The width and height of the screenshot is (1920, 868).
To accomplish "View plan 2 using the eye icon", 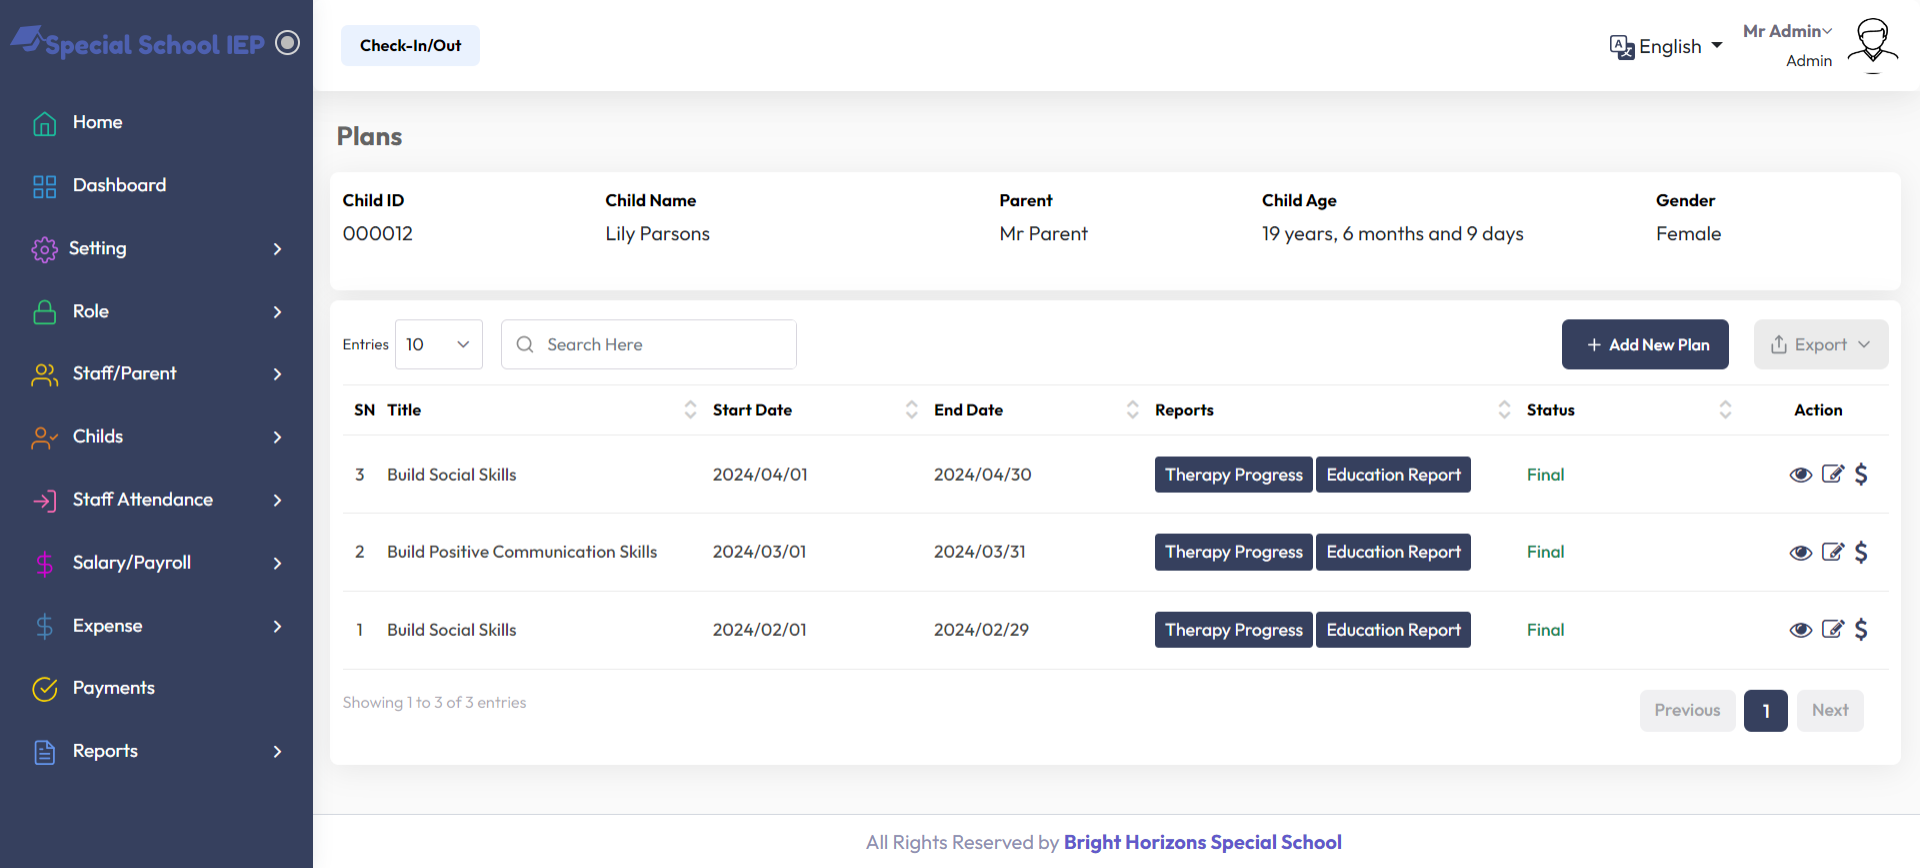I will point(1800,553).
